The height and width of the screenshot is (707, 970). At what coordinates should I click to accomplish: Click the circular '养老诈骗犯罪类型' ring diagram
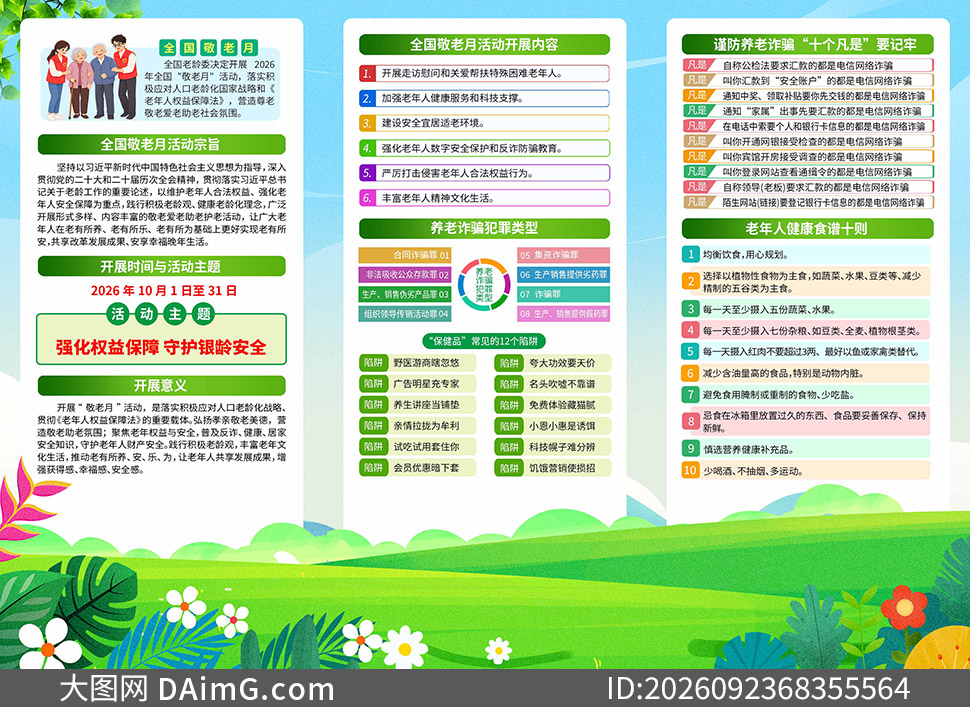point(484,284)
